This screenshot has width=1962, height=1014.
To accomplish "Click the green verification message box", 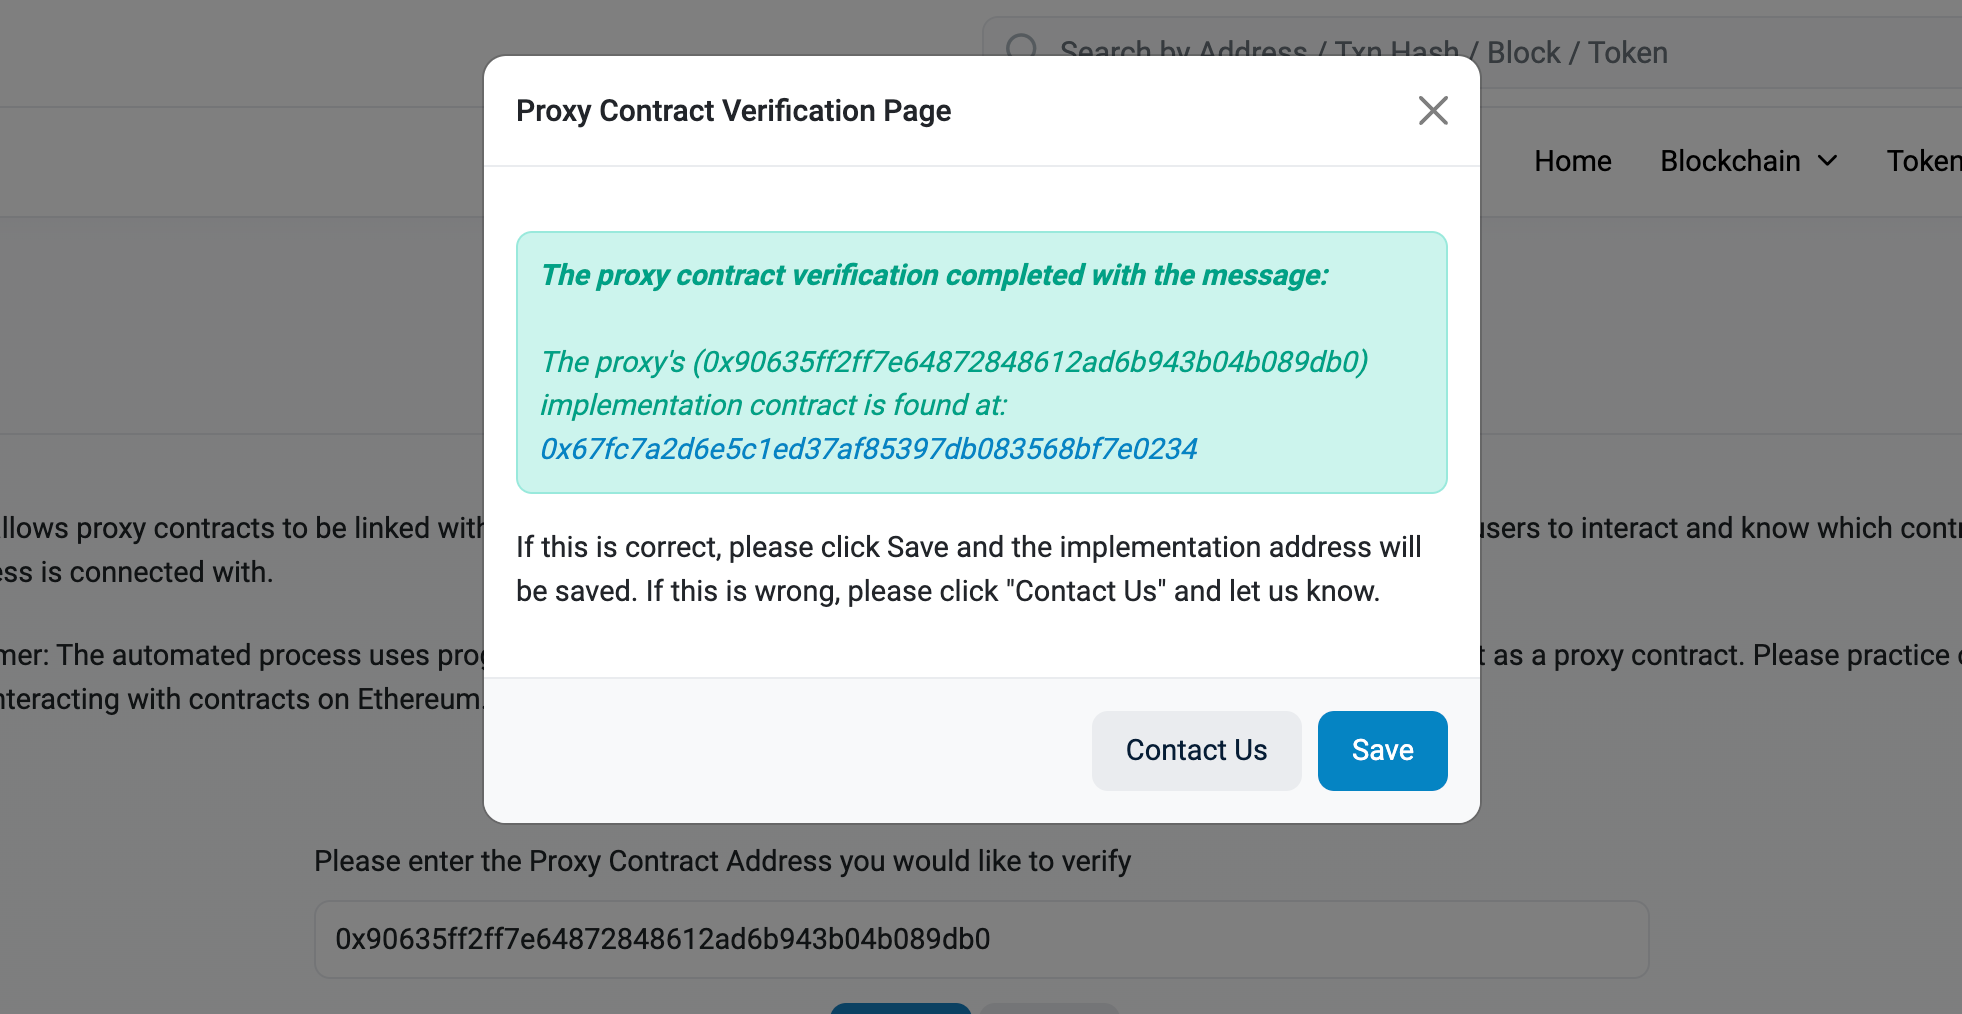I will click(x=981, y=362).
